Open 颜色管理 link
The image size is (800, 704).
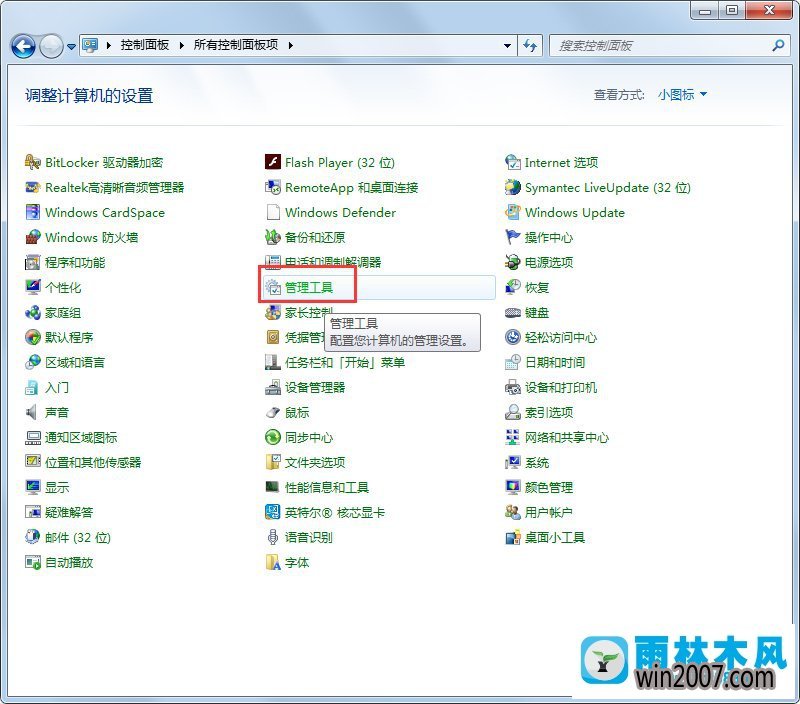549,487
